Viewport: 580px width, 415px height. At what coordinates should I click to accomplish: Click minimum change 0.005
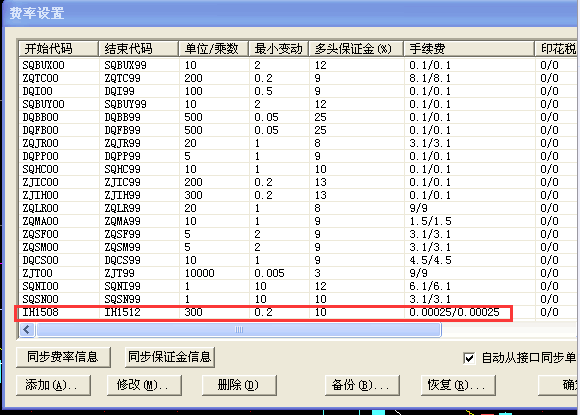click(x=269, y=273)
